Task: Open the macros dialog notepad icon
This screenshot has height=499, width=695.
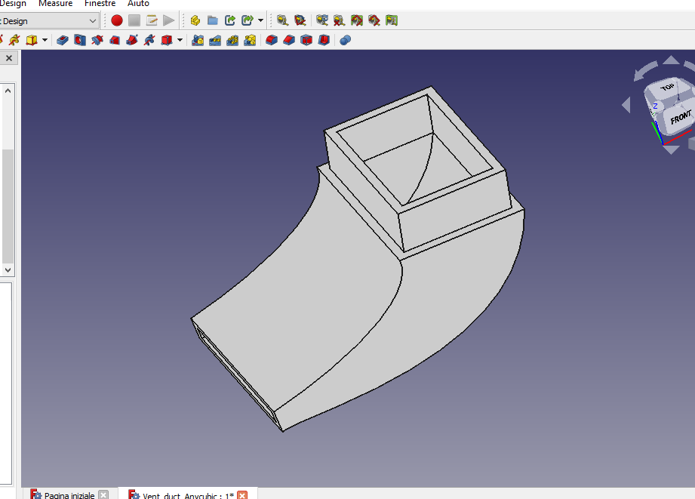Action: [x=152, y=20]
